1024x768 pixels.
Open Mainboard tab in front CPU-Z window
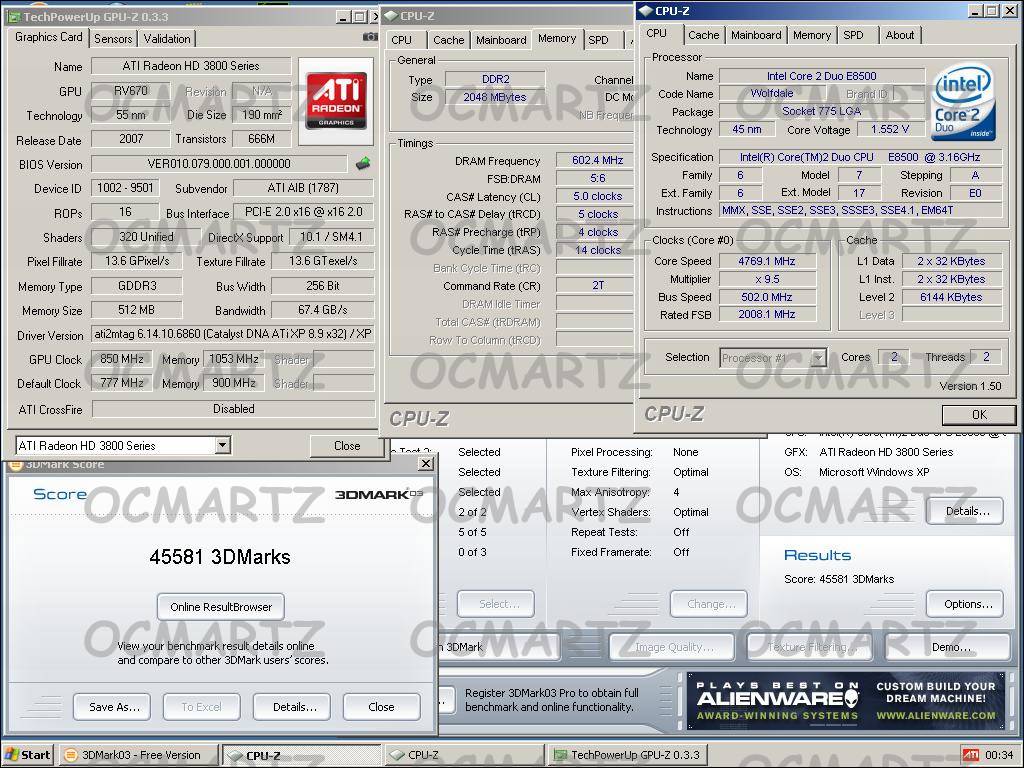(756, 35)
